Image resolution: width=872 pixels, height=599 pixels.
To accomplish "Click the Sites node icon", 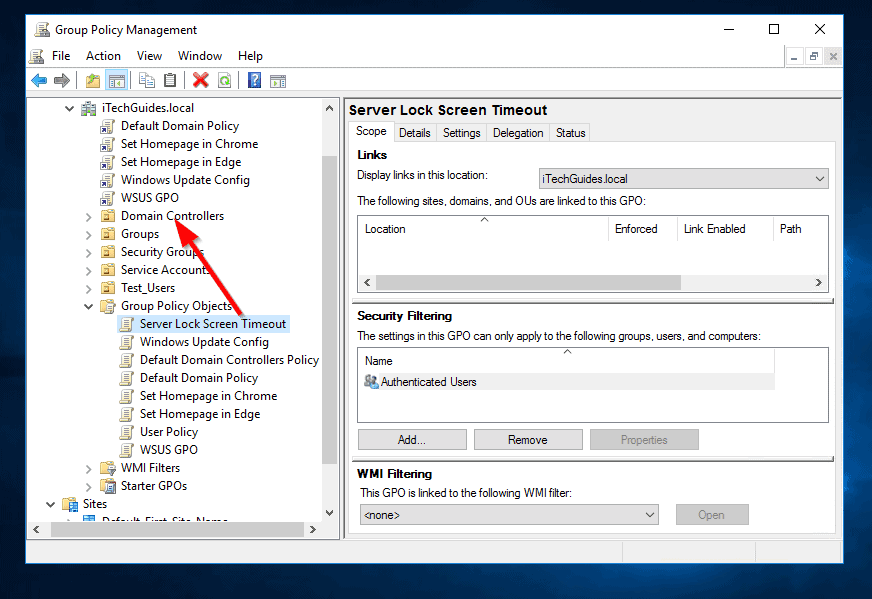I will pyautogui.click(x=70, y=504).
